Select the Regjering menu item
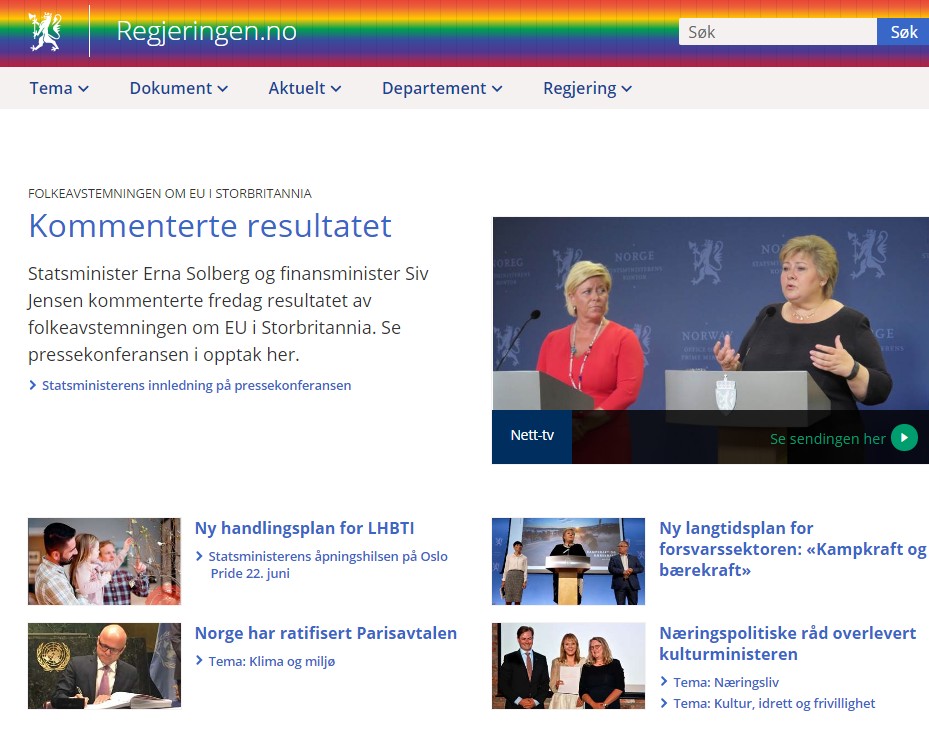Image resolution: width=929 pixels, height=752 pixels. click(x=587, y=88)
